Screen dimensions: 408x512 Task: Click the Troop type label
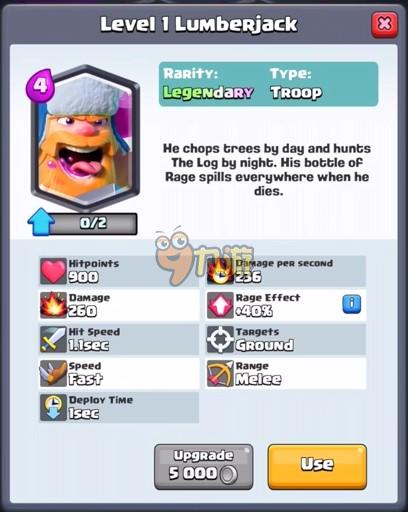(296, 92)
